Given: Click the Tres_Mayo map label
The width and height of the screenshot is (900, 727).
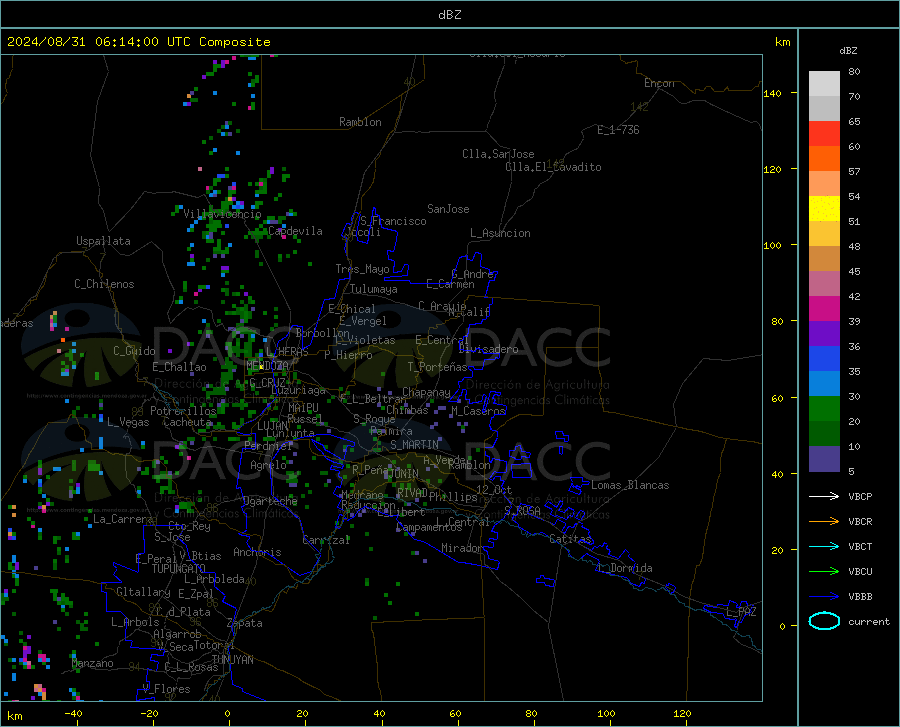Looking at the screenshot, I should click(x=362, y=269).
